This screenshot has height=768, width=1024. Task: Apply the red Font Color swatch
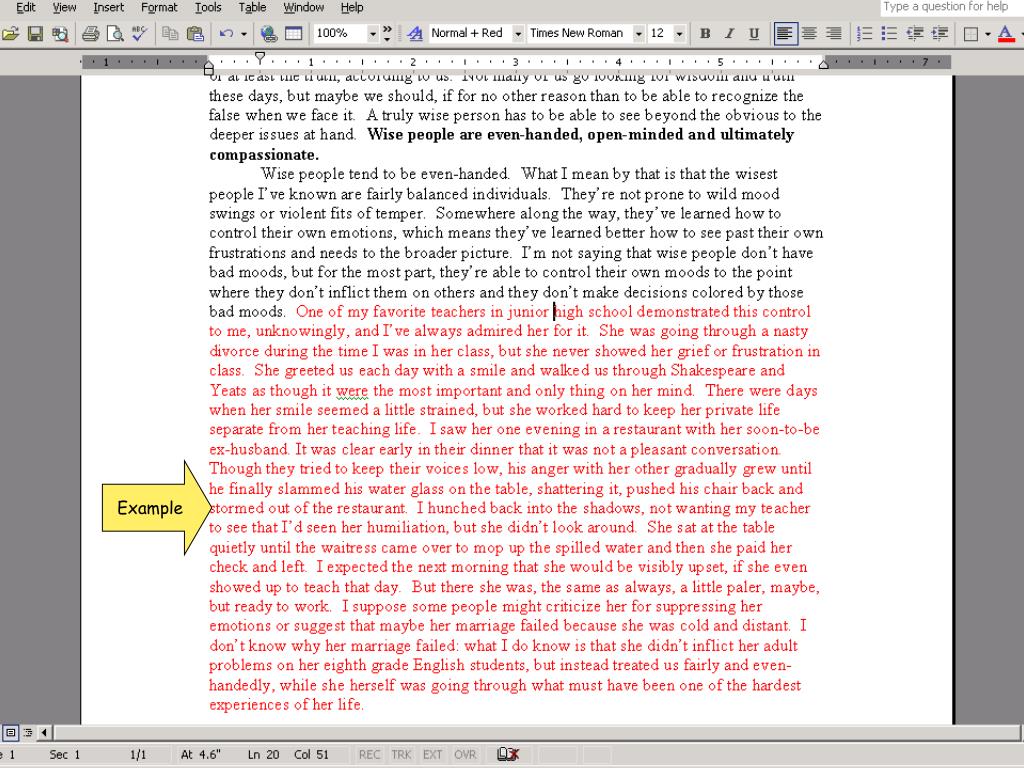point(1006,33)
